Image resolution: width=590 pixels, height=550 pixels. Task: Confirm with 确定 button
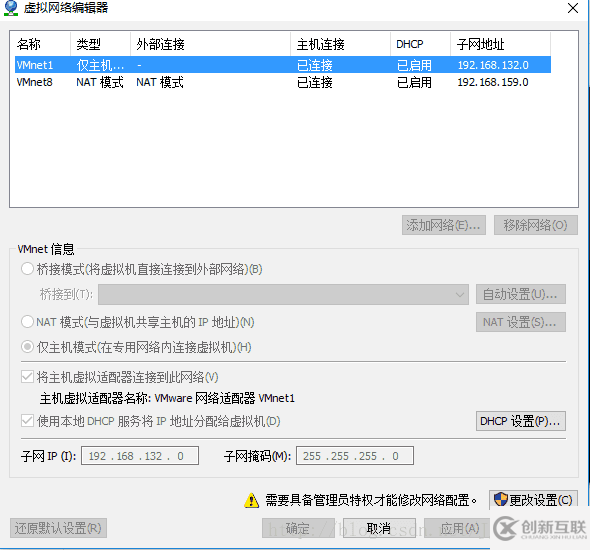[298, 528]
